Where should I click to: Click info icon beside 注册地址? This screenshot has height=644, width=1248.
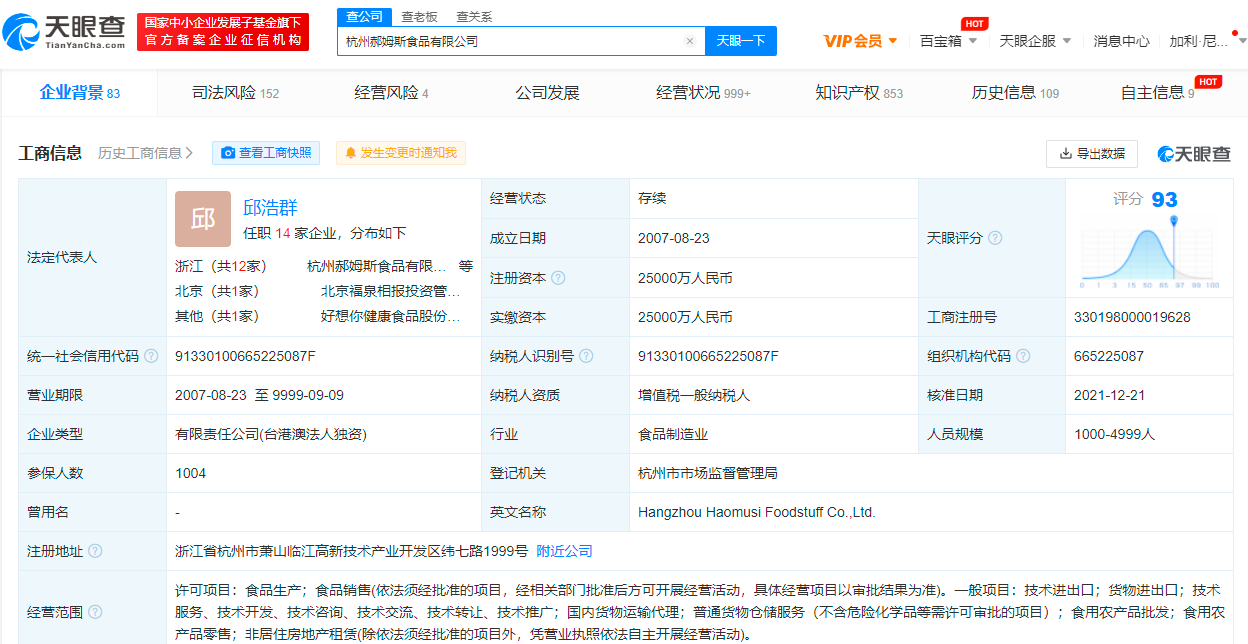[95, 551]
